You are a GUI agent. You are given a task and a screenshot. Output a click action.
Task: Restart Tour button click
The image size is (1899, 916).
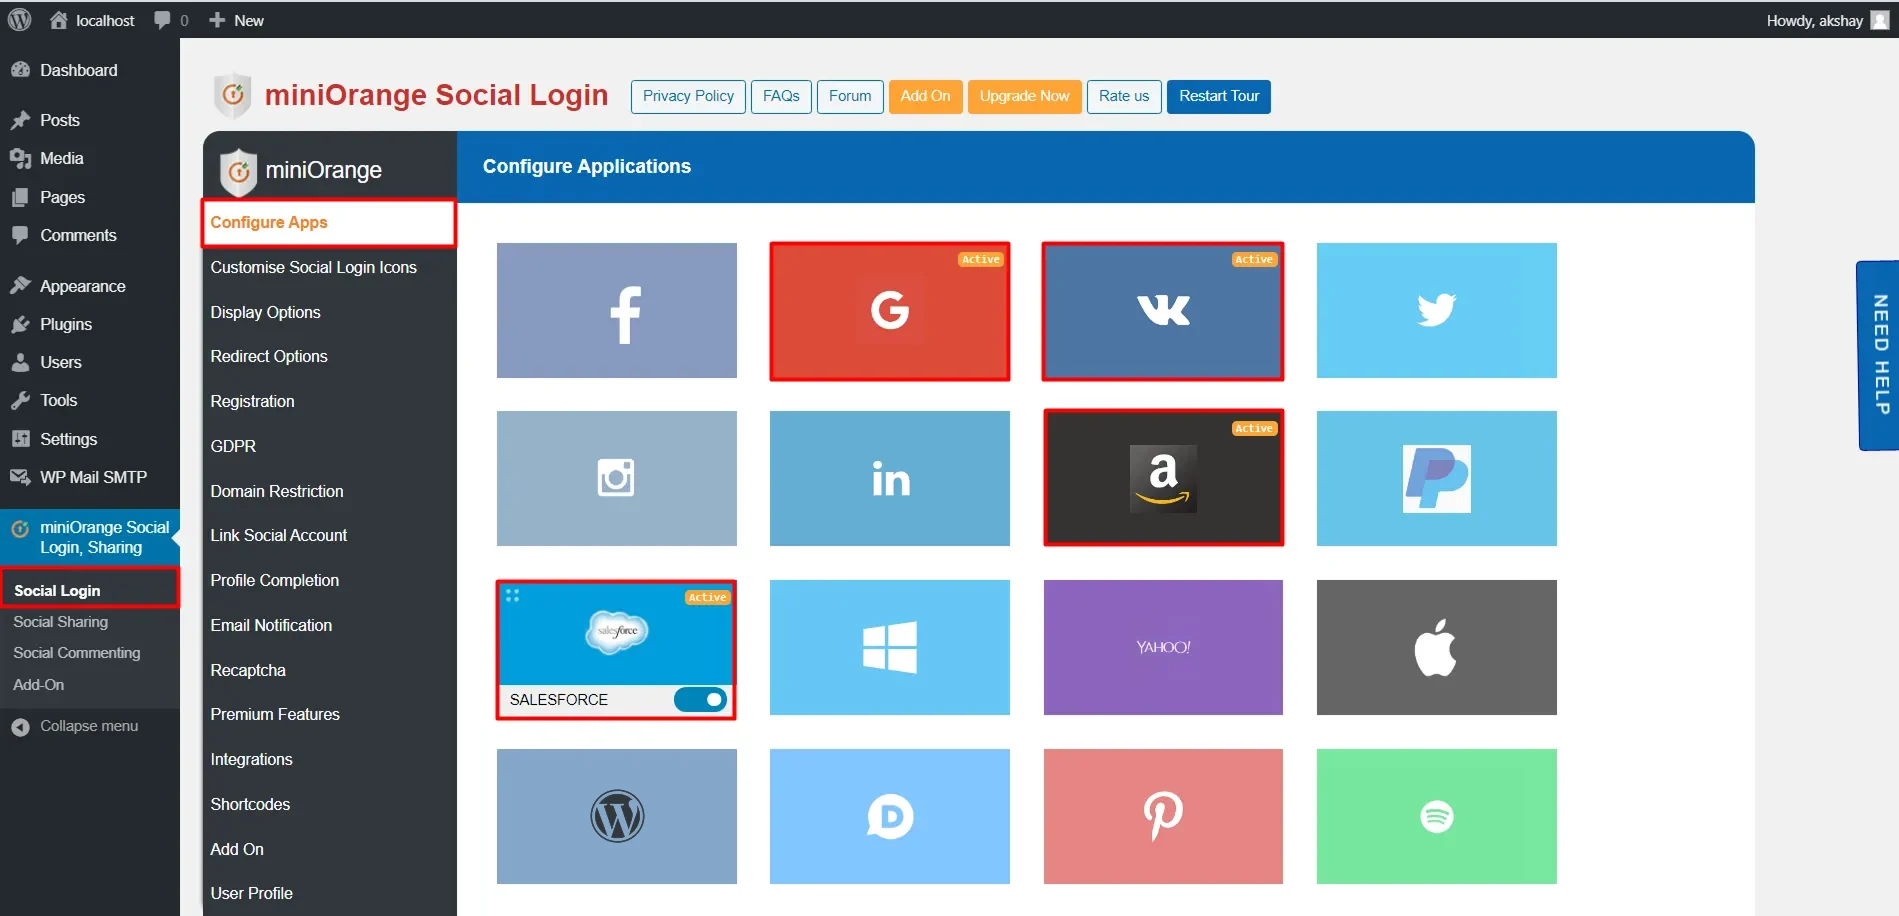coord(1218,96)
